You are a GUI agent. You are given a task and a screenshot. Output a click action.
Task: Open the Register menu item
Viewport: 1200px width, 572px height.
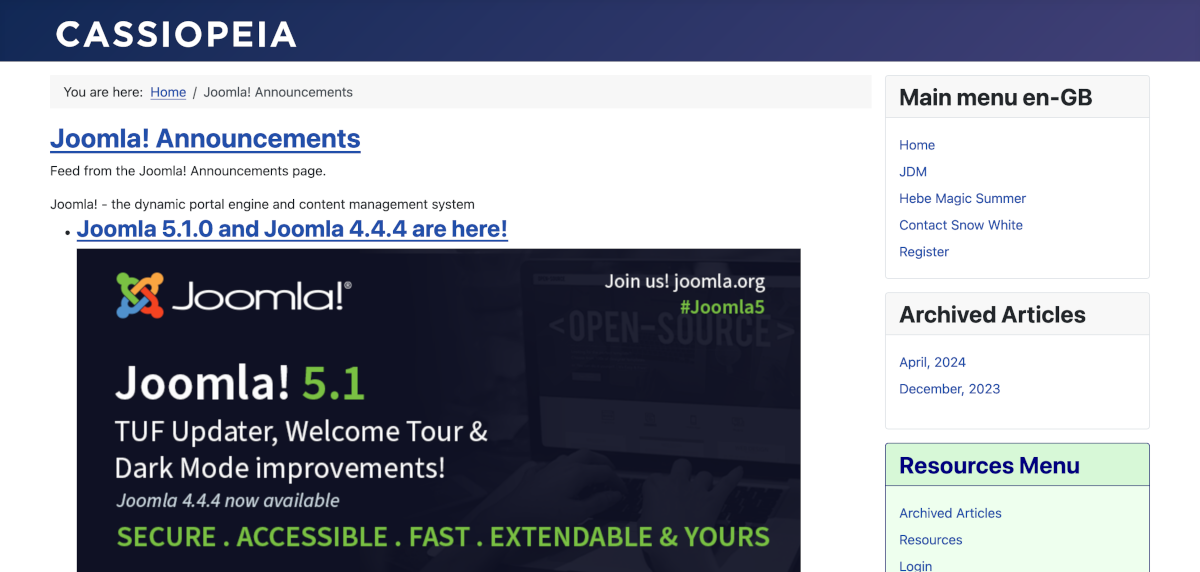click(x=924, y=252)
